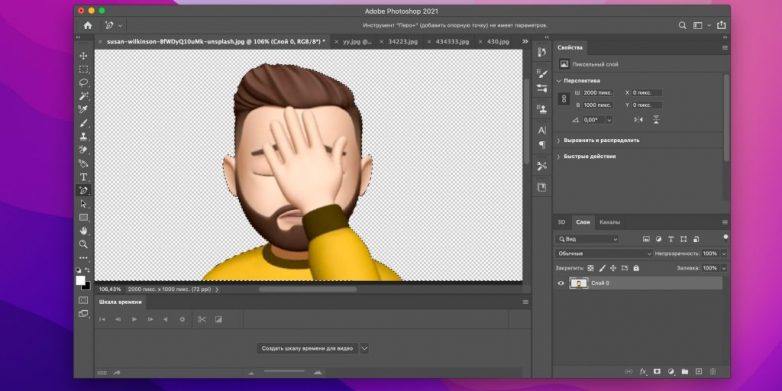Toggle lock all for the layer
This screenshot has height=391, width=782.
(636, 268)
